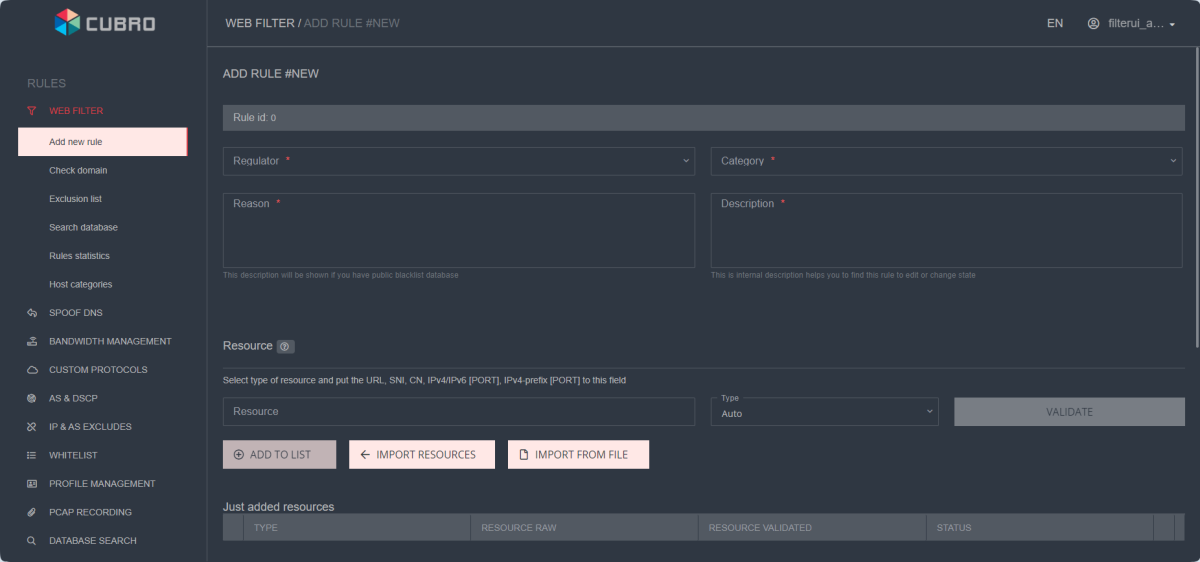Click the PCAP Recording paperclip icon
1200x562 pixels.
(32, 513)
